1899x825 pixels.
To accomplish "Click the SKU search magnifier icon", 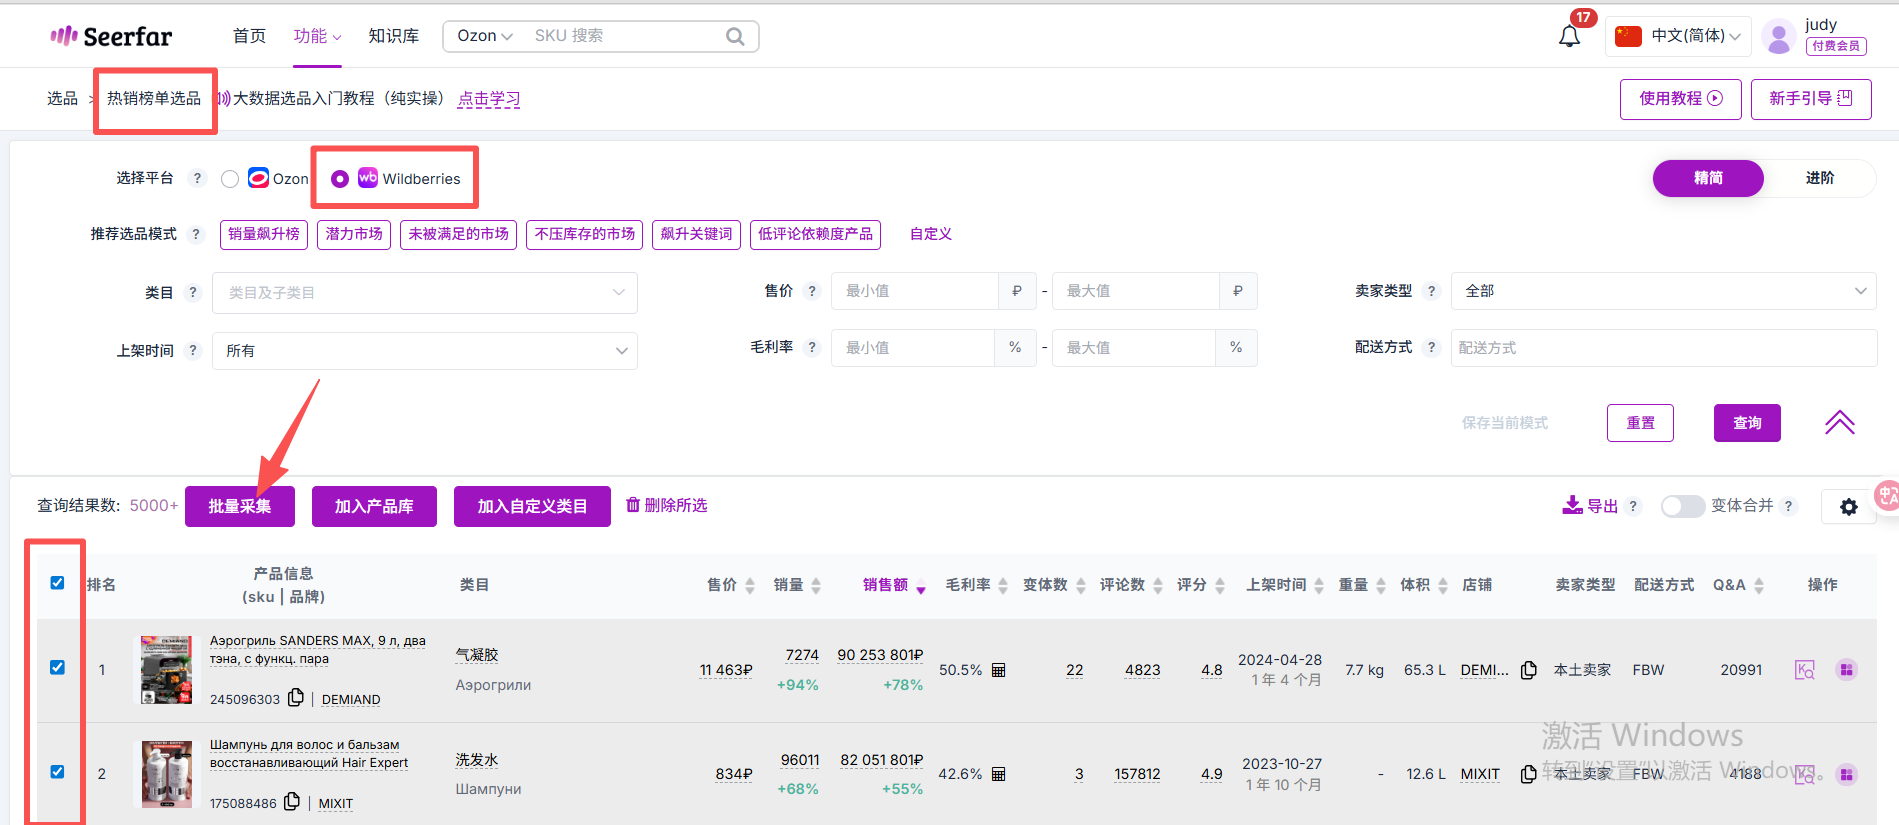I will (735, 37).
